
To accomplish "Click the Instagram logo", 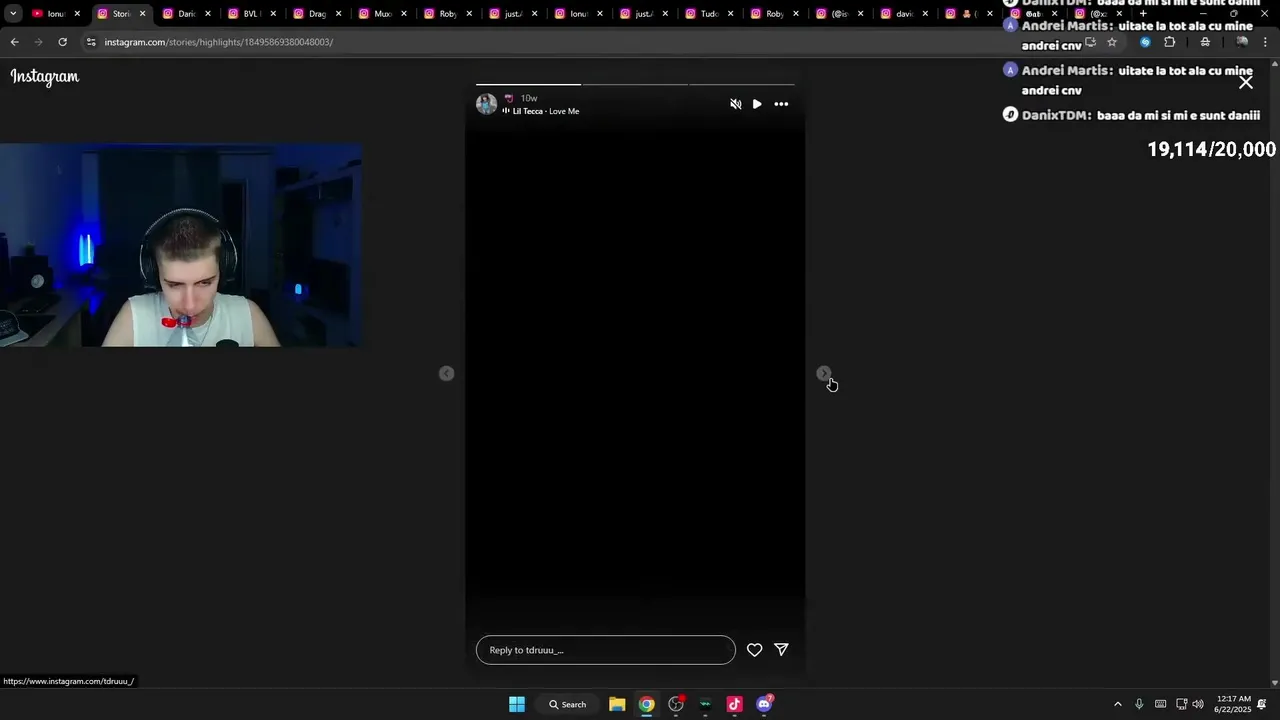I will coord(45,77).
